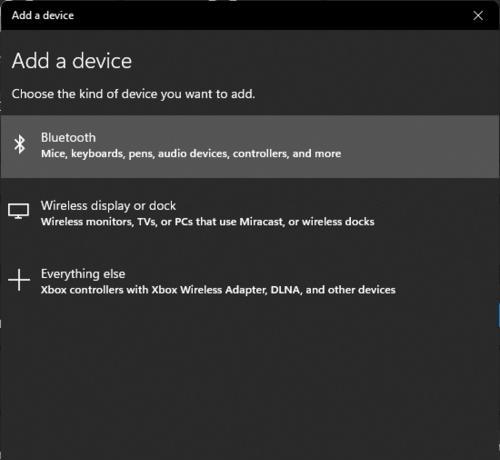Click the 'Add a device' title bar text

point(43,15)
